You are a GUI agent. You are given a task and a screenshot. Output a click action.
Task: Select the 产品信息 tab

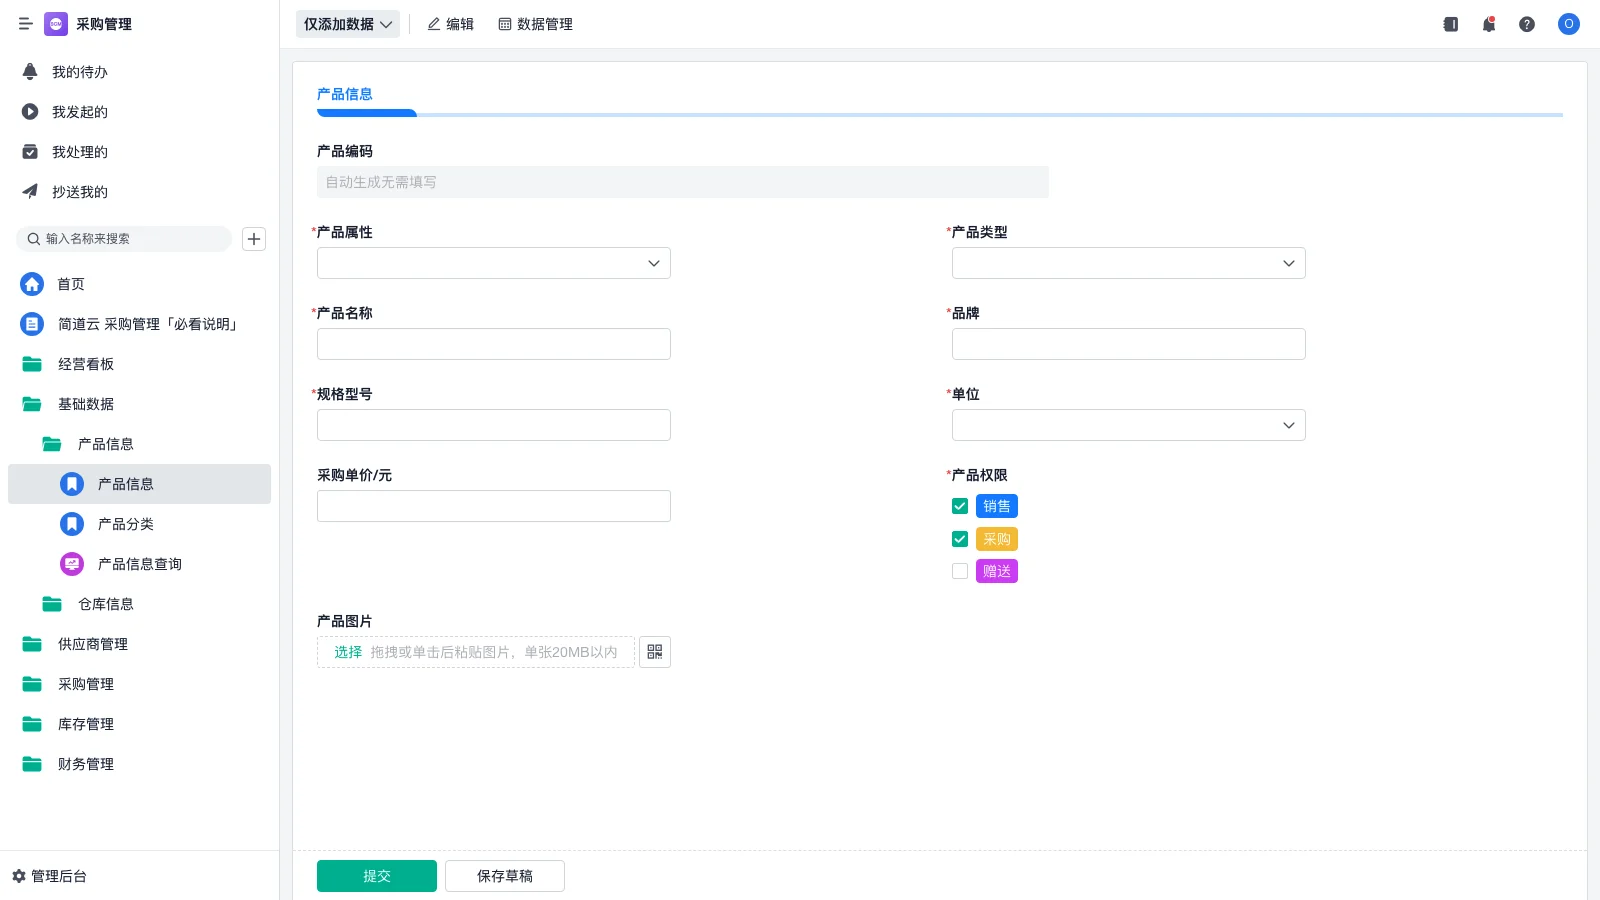point(345,94)
